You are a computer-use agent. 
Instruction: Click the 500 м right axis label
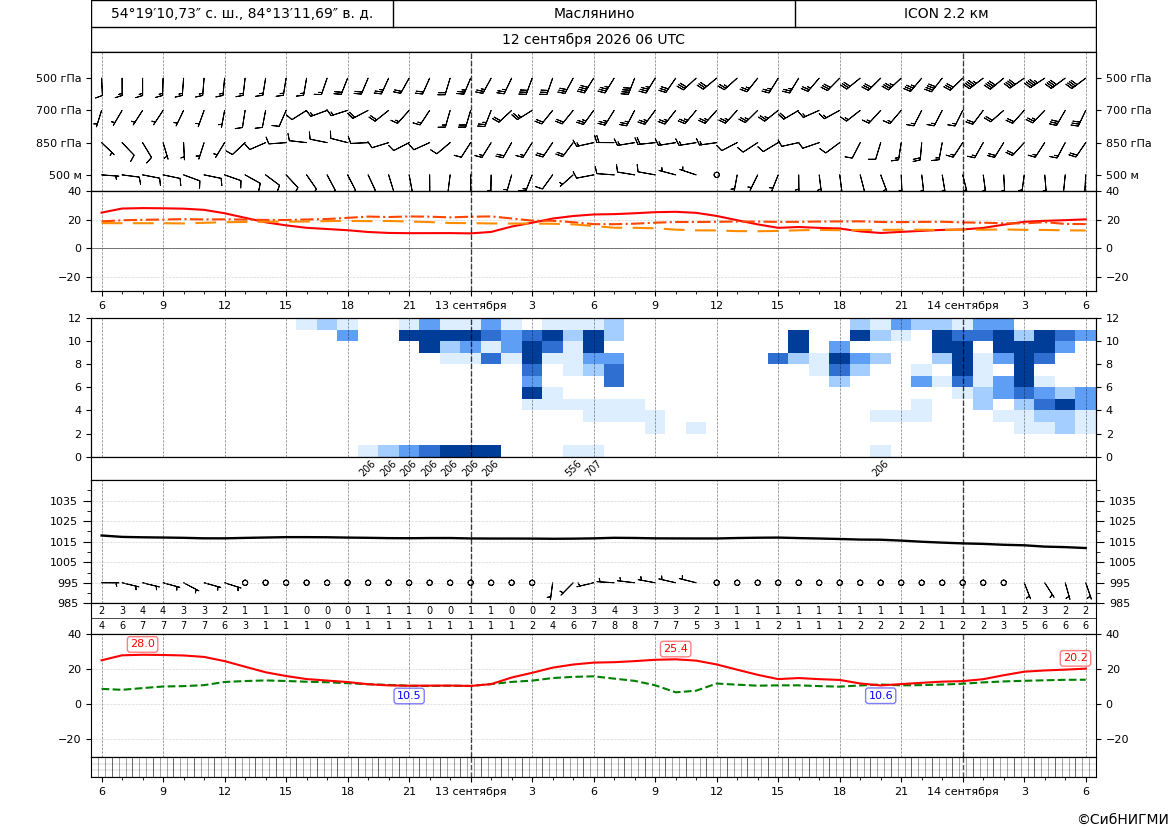coord(1122,175)
